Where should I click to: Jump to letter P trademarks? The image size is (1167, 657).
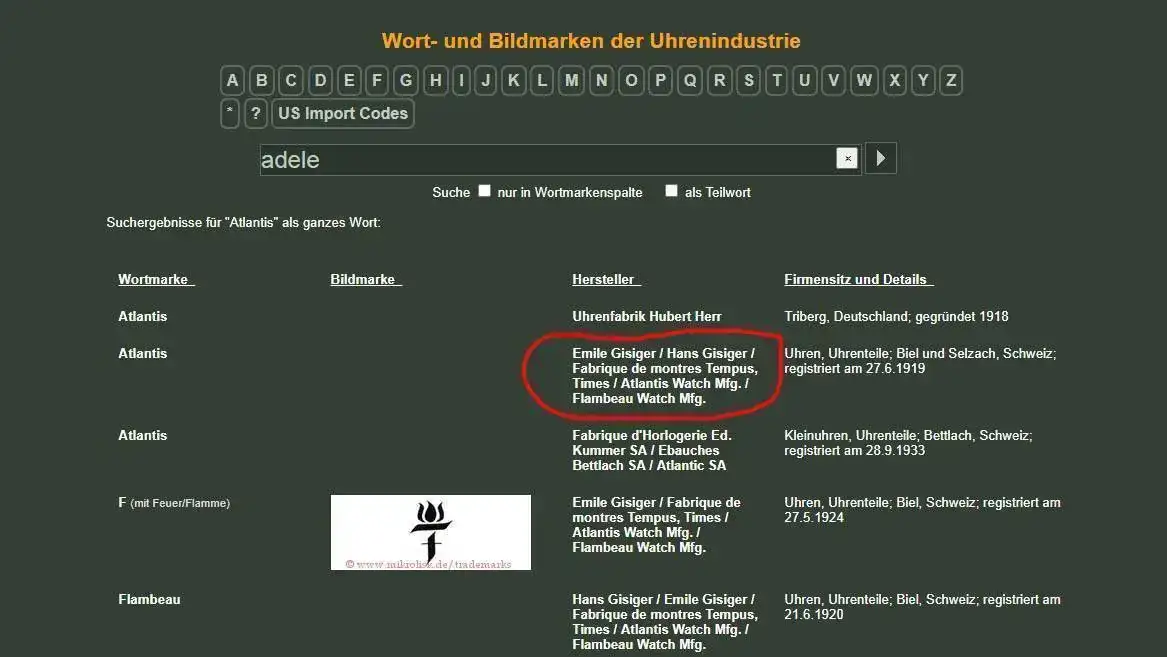[x=660, y=80]
